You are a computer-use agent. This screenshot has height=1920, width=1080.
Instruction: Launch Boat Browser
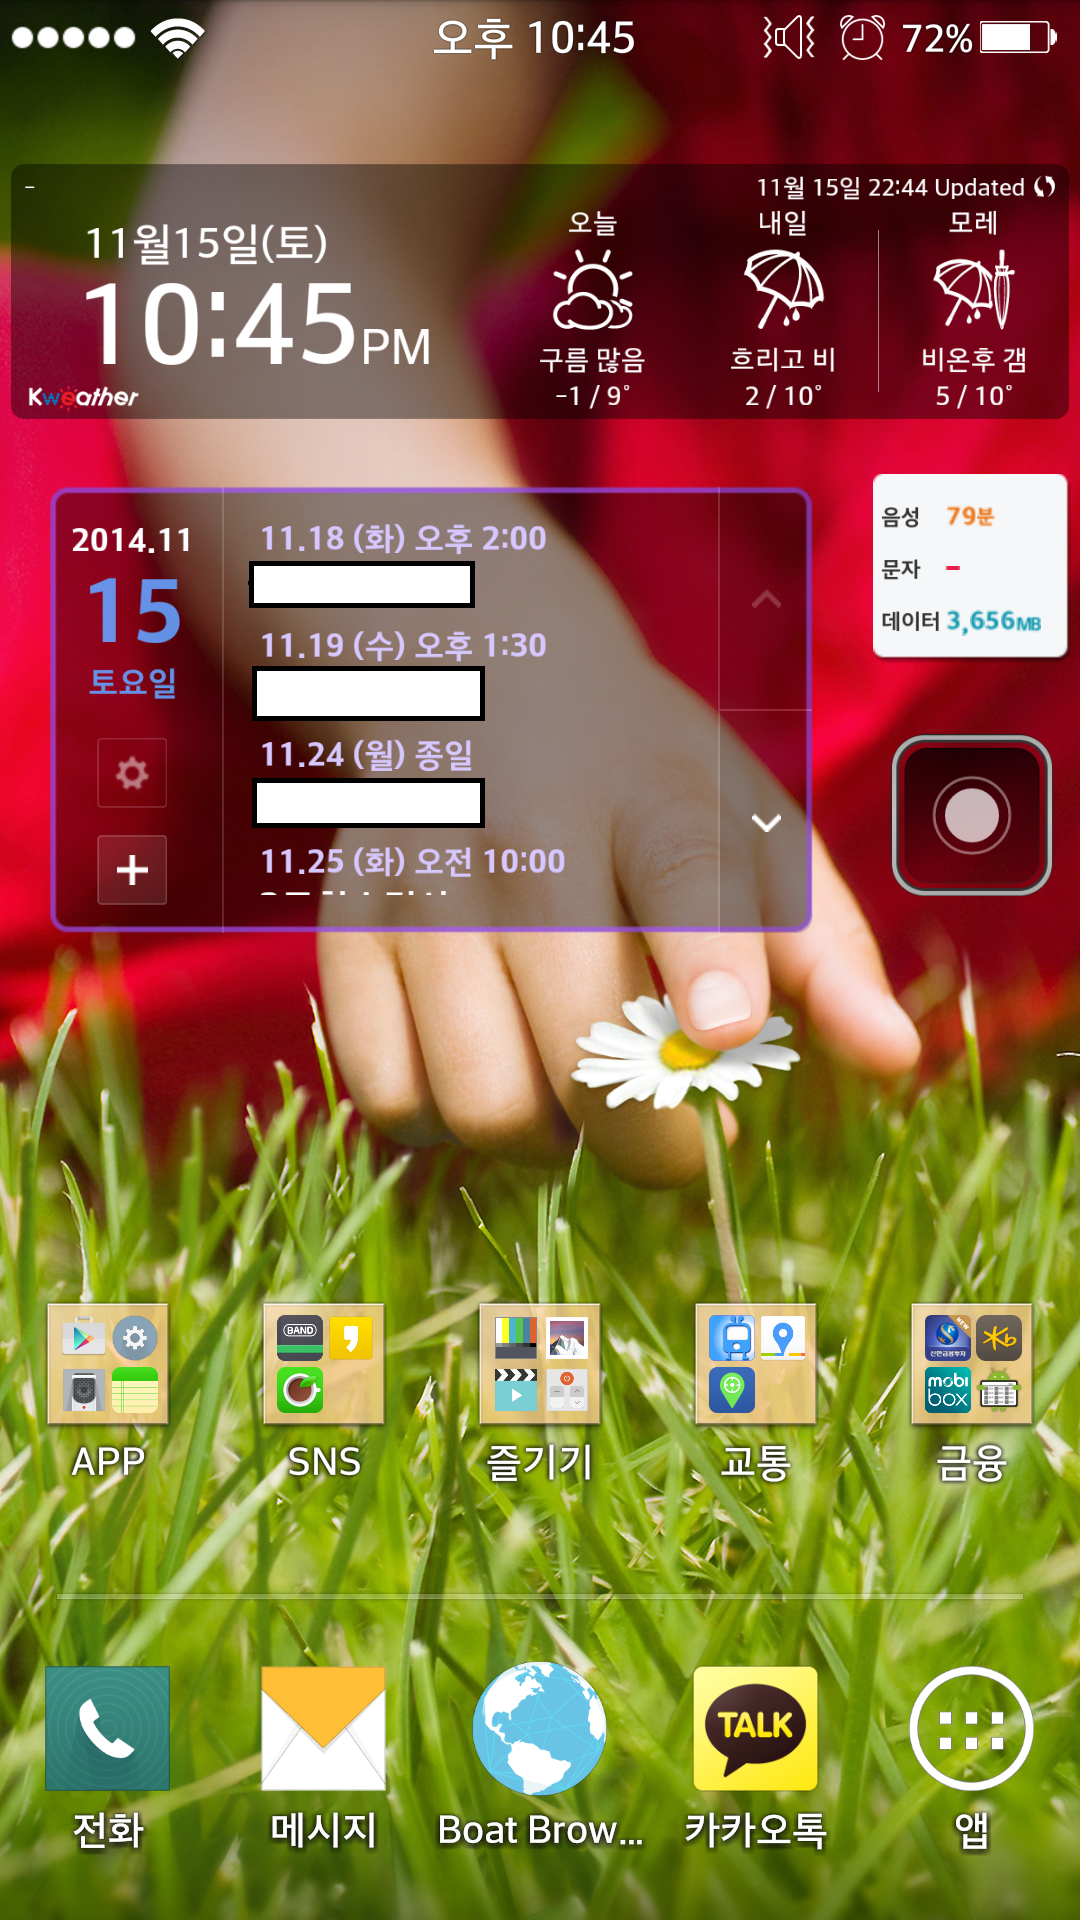point(539,1728)
